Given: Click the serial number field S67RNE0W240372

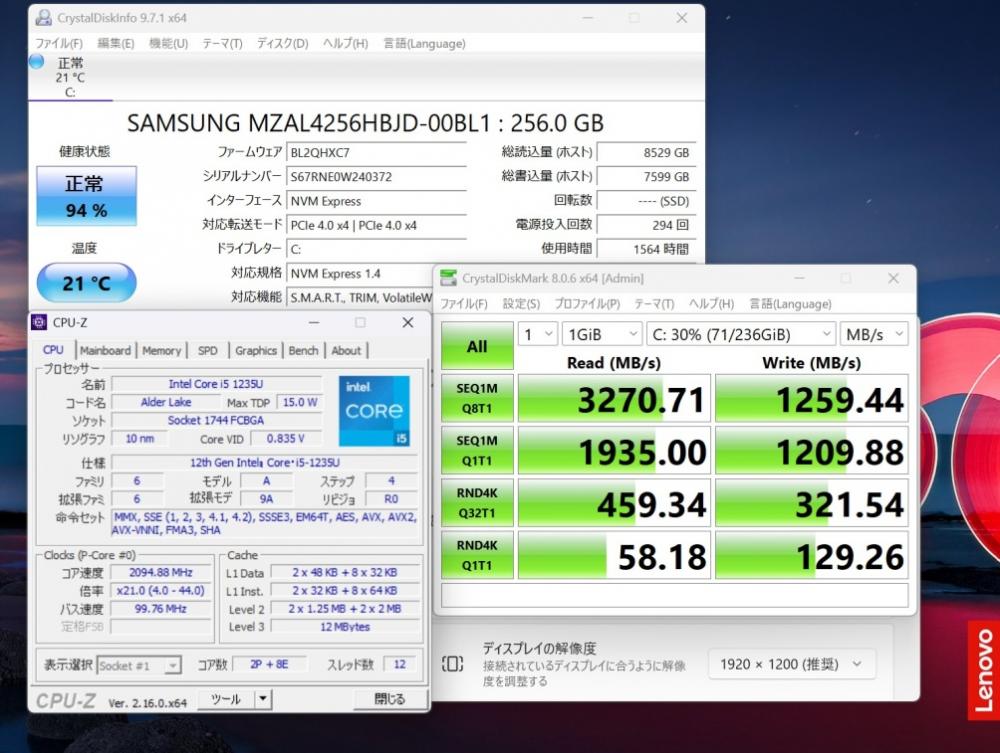Looking at the screenshot, I should coord(376,177).
